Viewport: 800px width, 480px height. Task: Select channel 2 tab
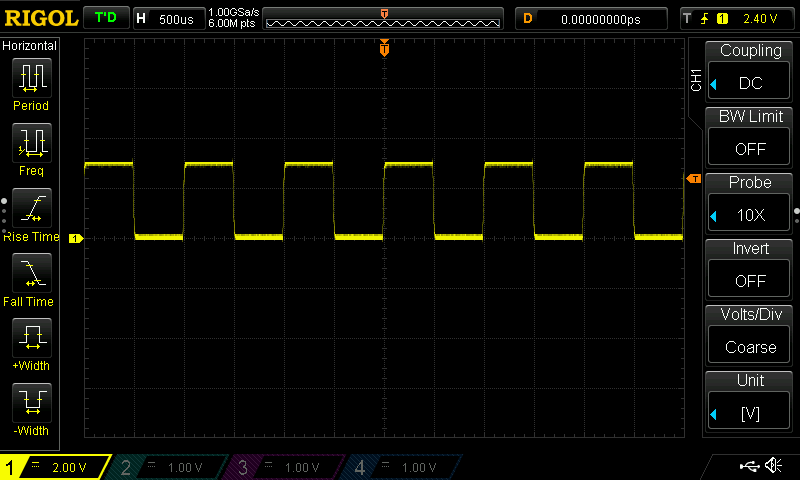(168, 467)
